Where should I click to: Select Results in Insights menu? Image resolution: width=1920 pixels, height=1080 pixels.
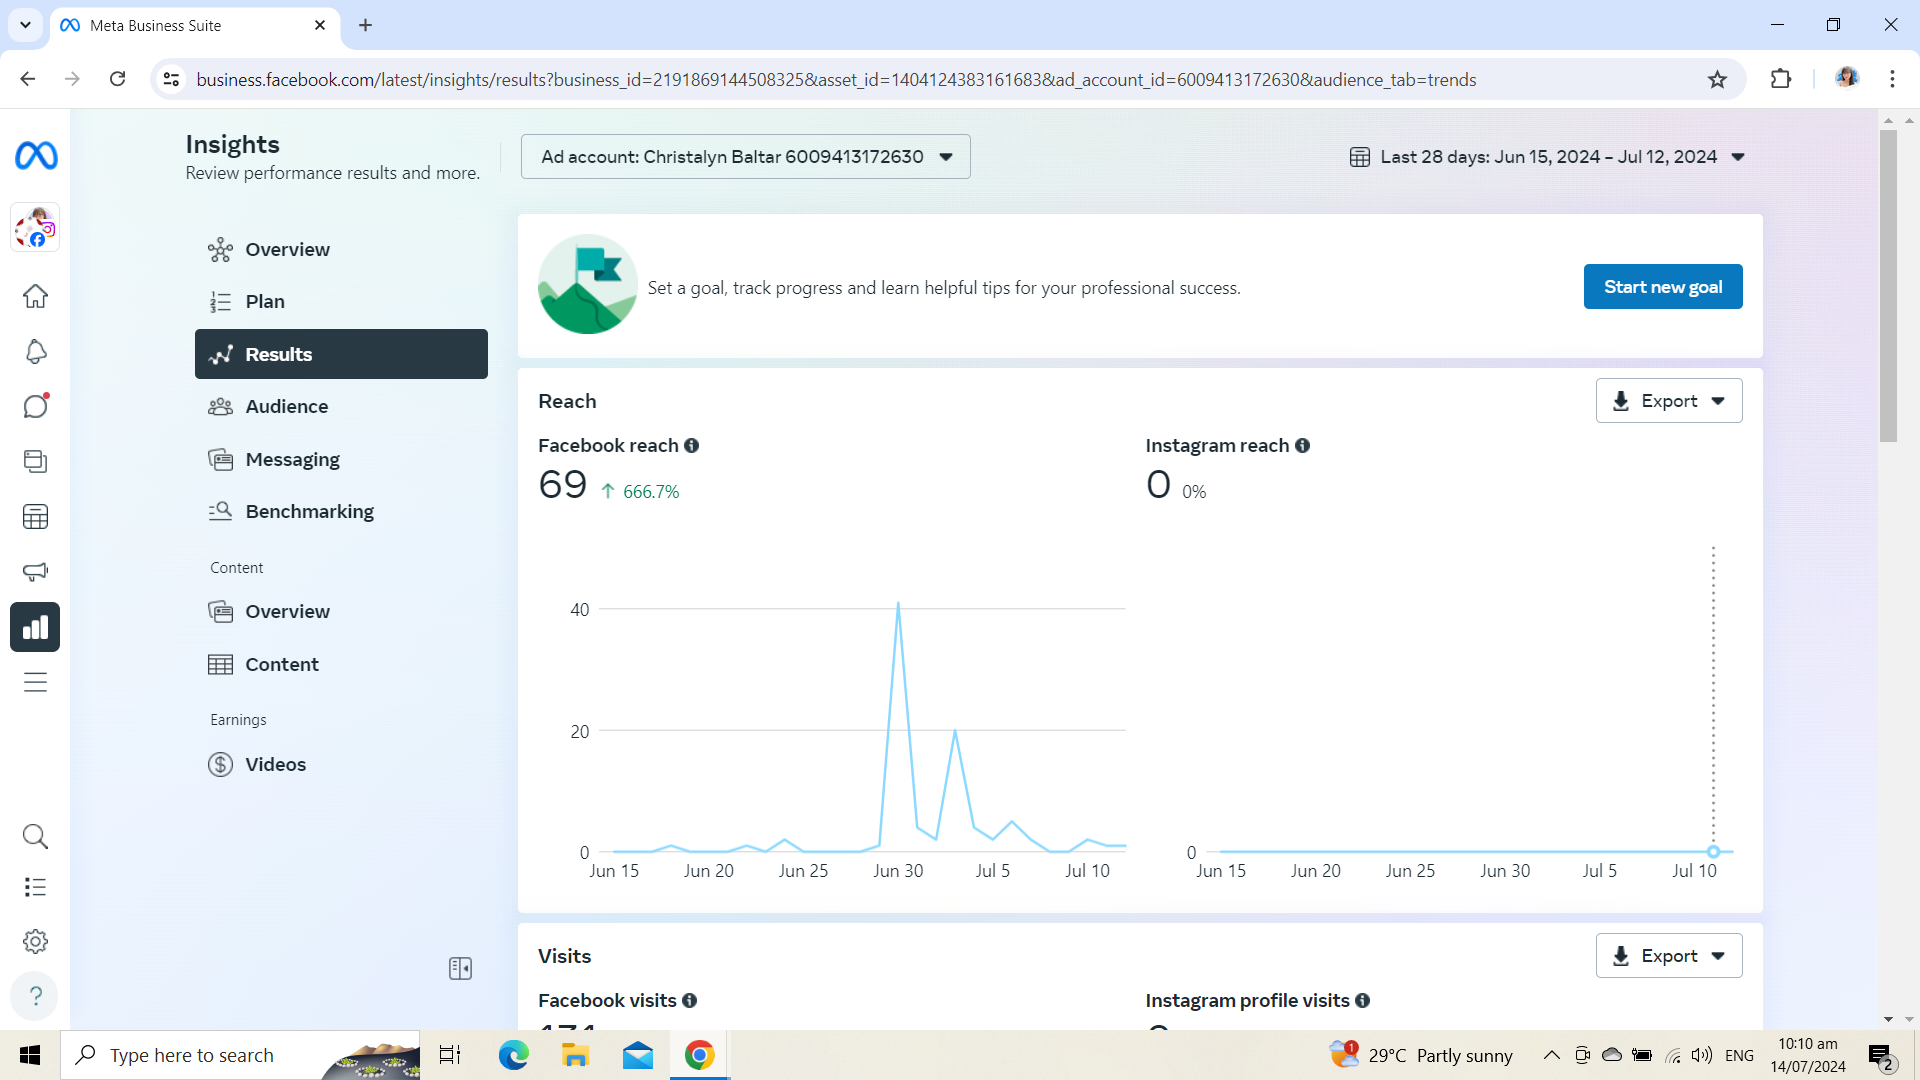pos(341,354)
